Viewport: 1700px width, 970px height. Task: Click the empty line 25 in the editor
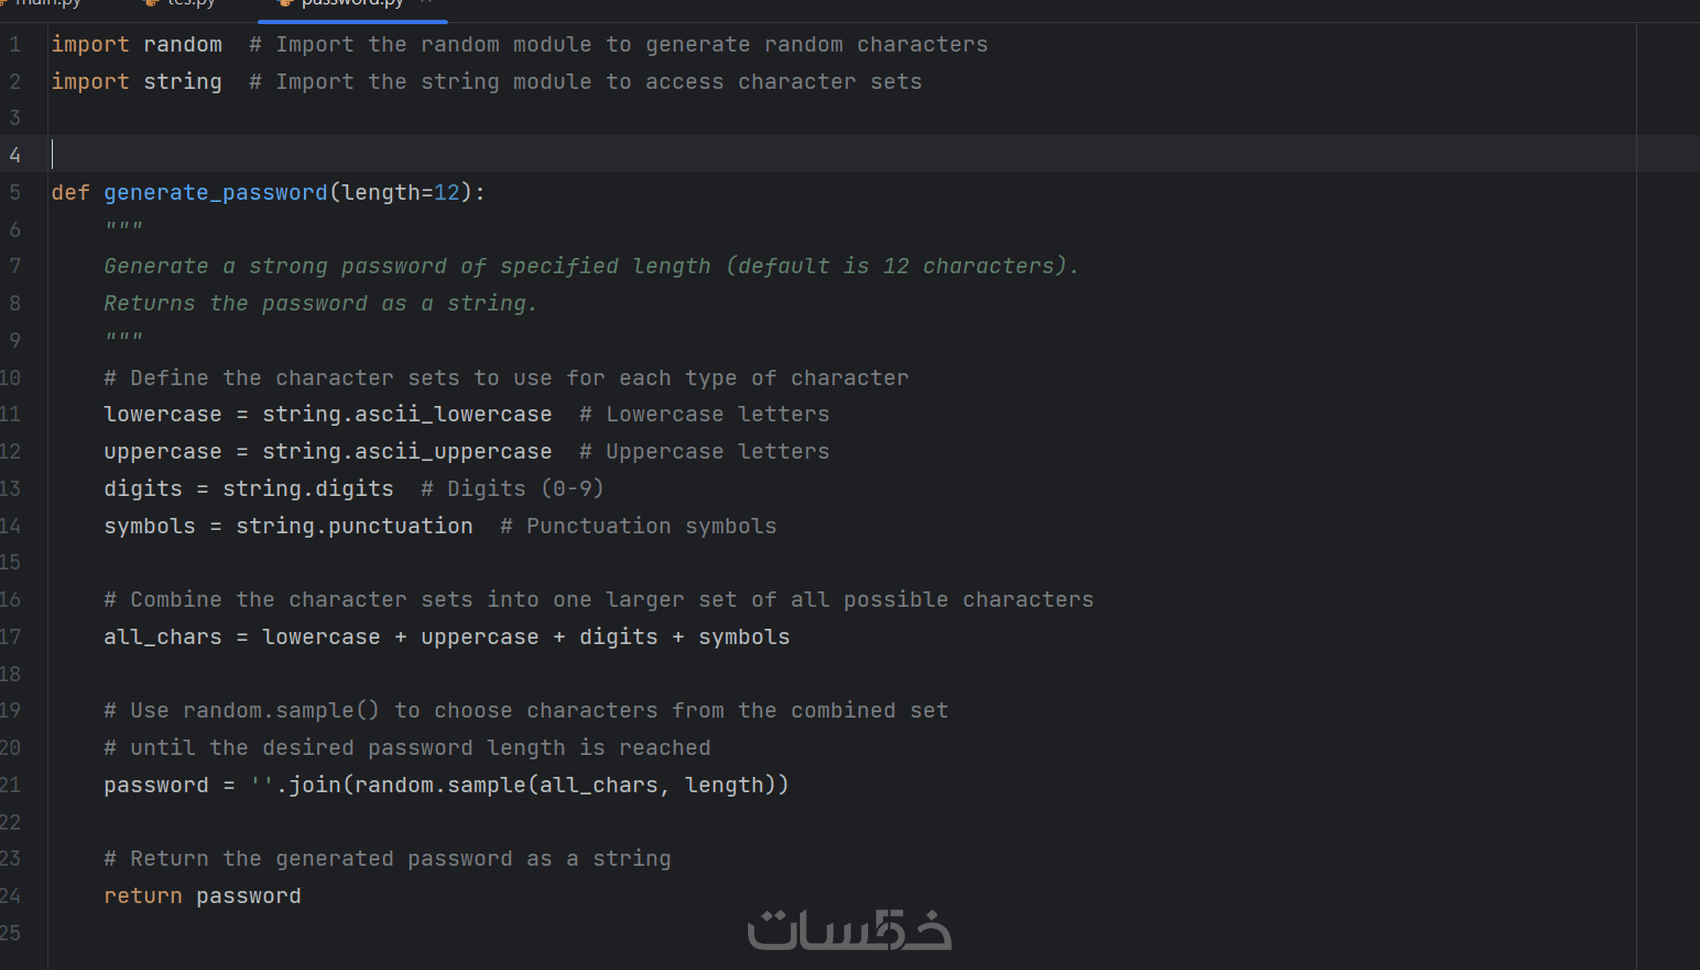(x=400, y=933)
